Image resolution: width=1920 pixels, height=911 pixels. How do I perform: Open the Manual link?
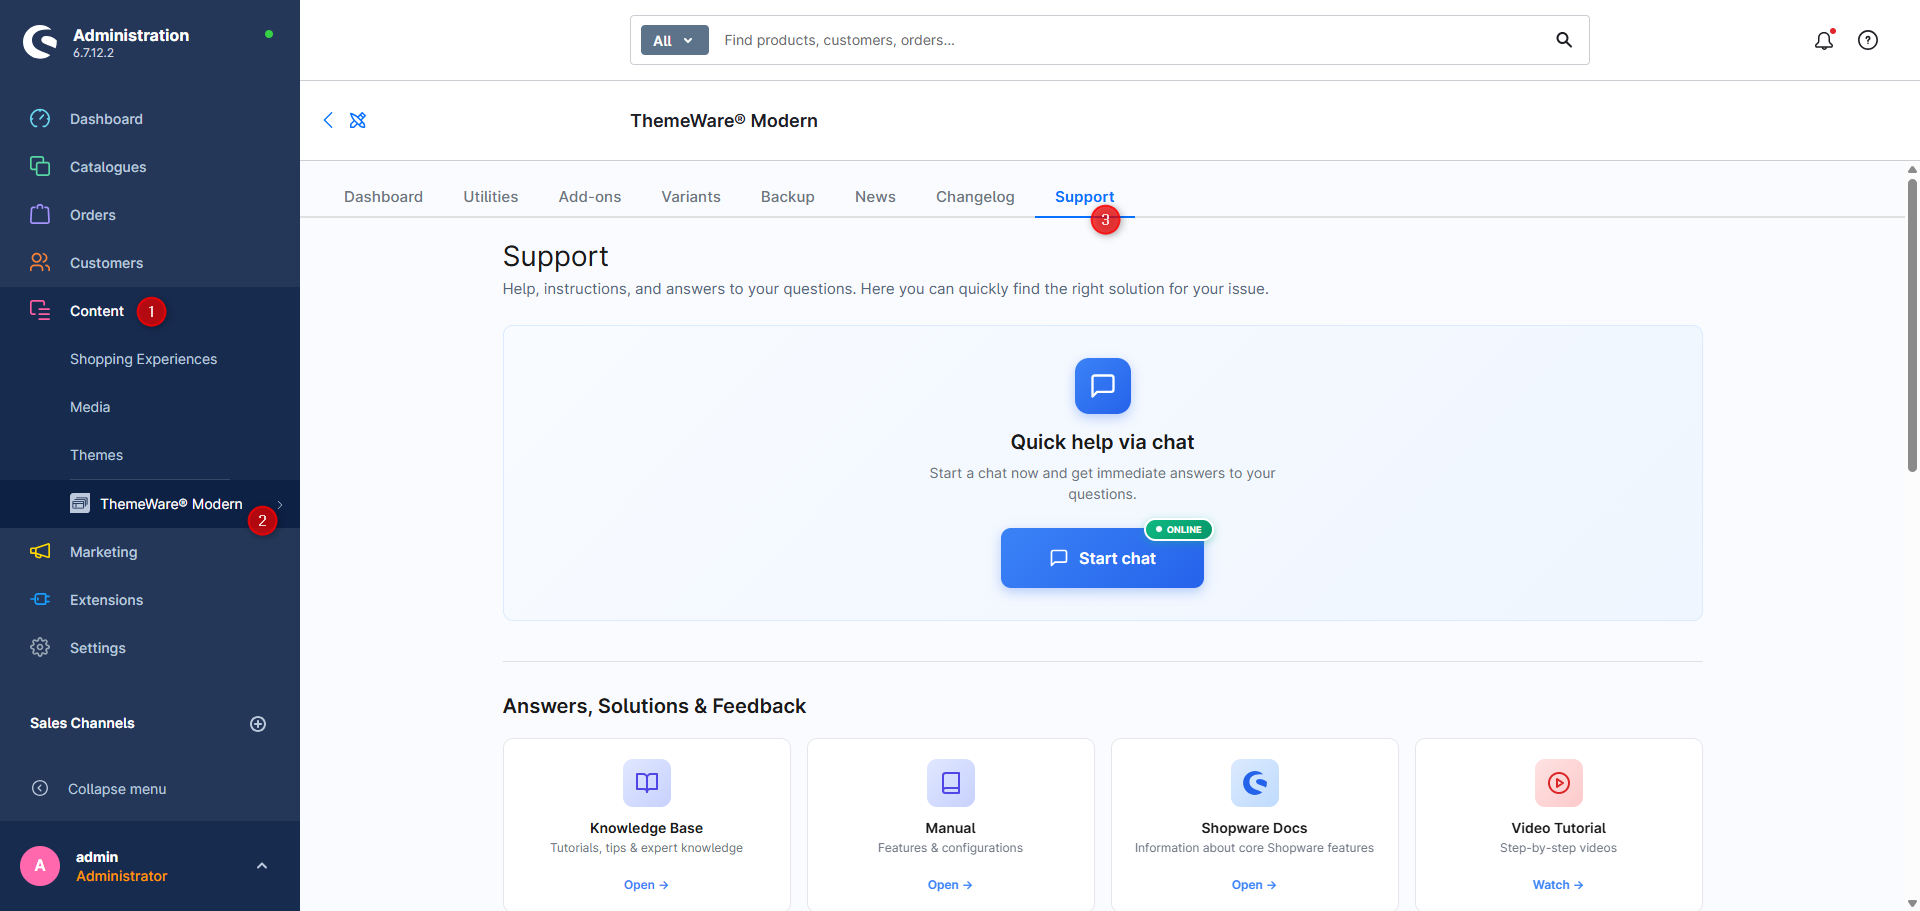[950, 885]
